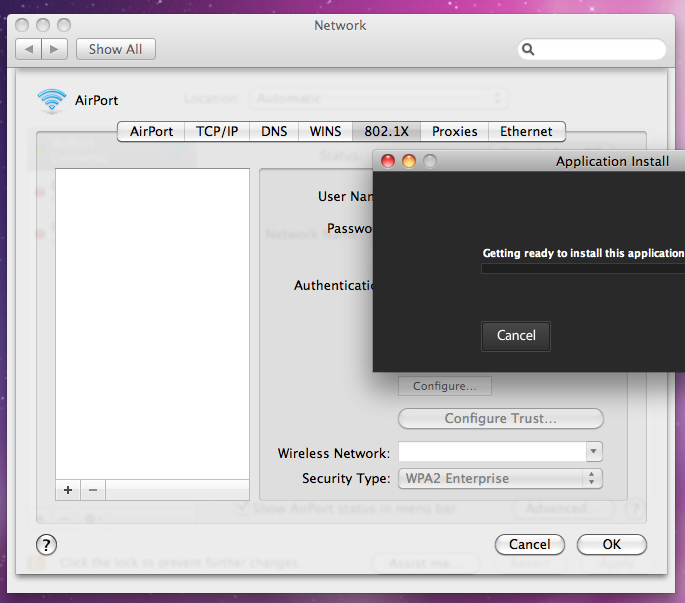The height and width of the screenshot is (603, 685).
Task: Click the magnifying glass search icon
Action: [528, 49]
